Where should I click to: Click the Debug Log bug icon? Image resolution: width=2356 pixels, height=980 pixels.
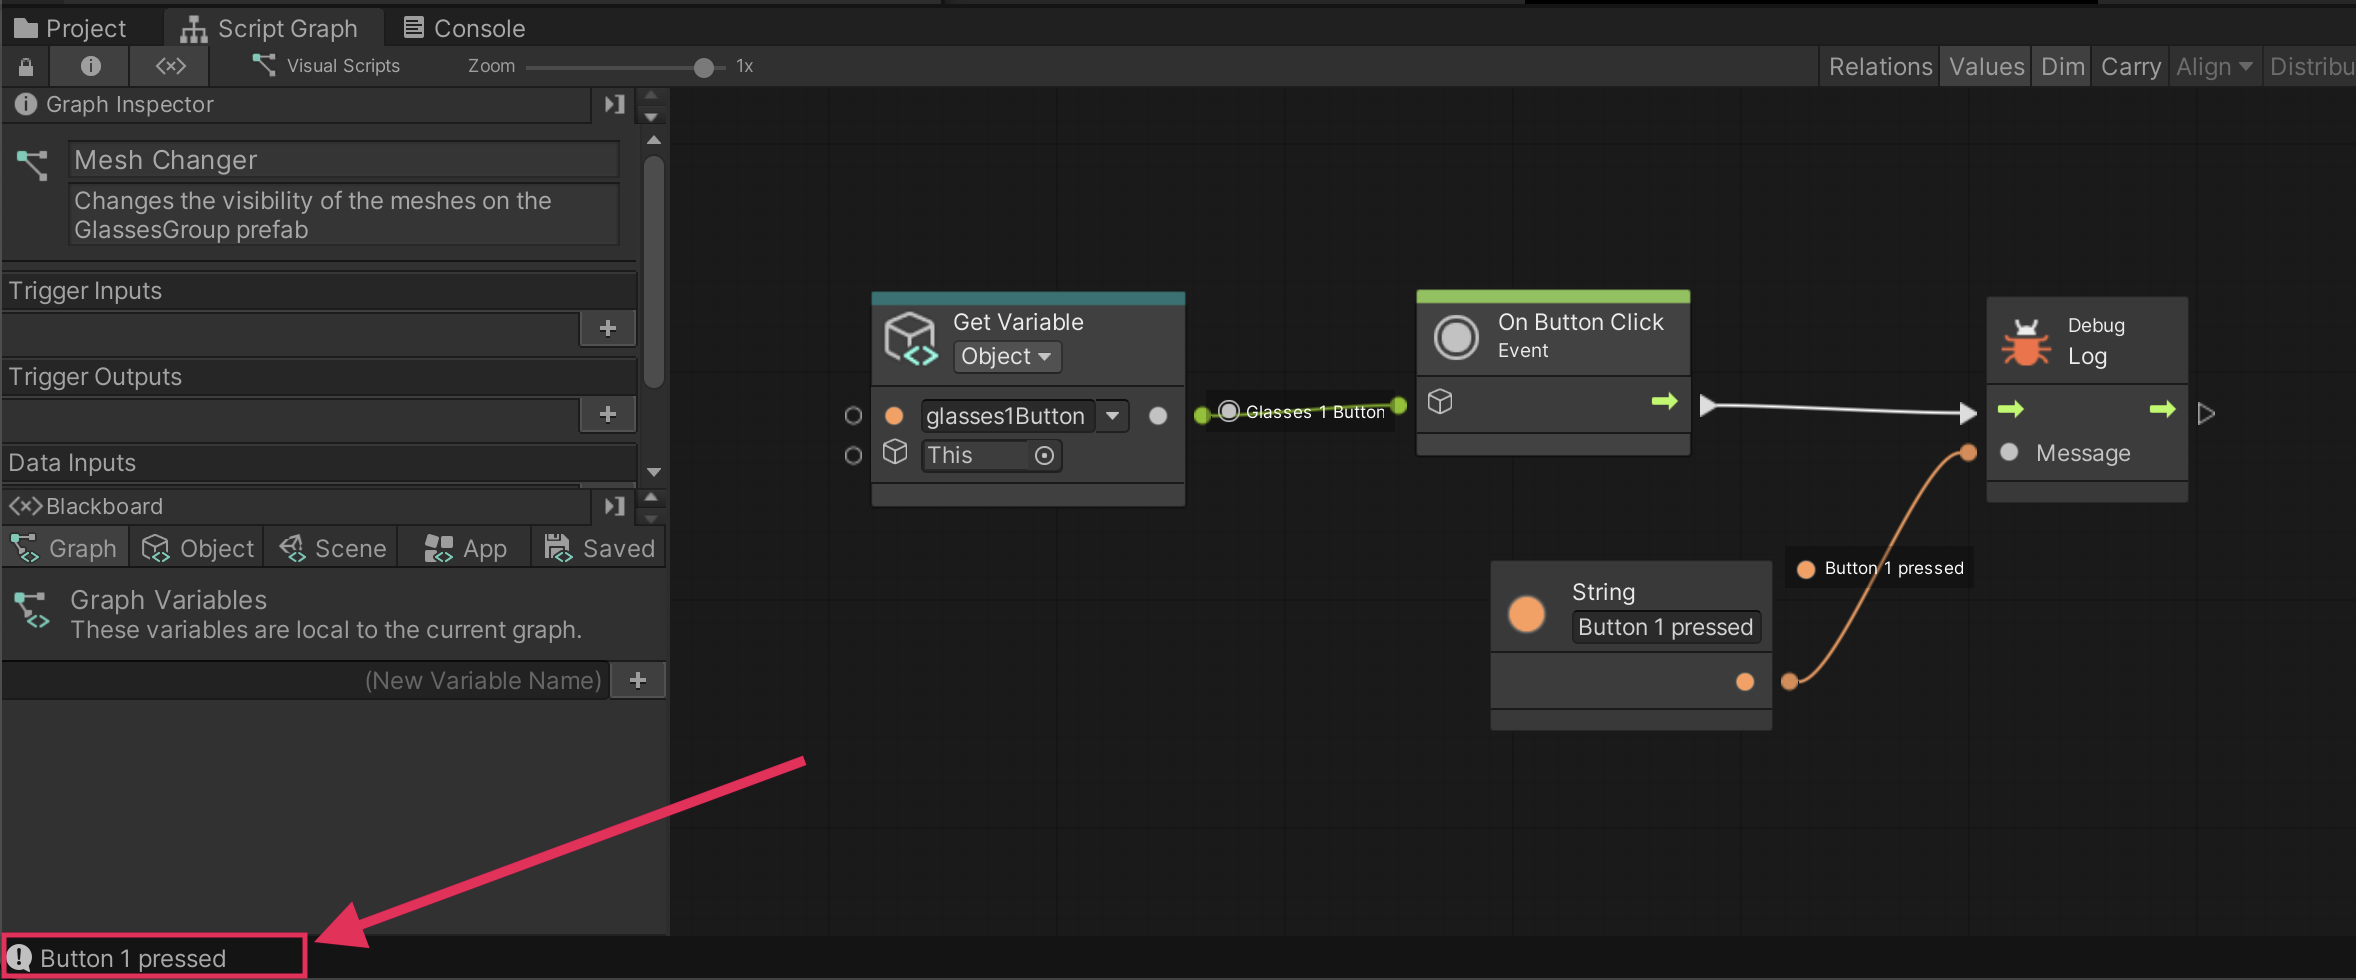pos(2025,342)
